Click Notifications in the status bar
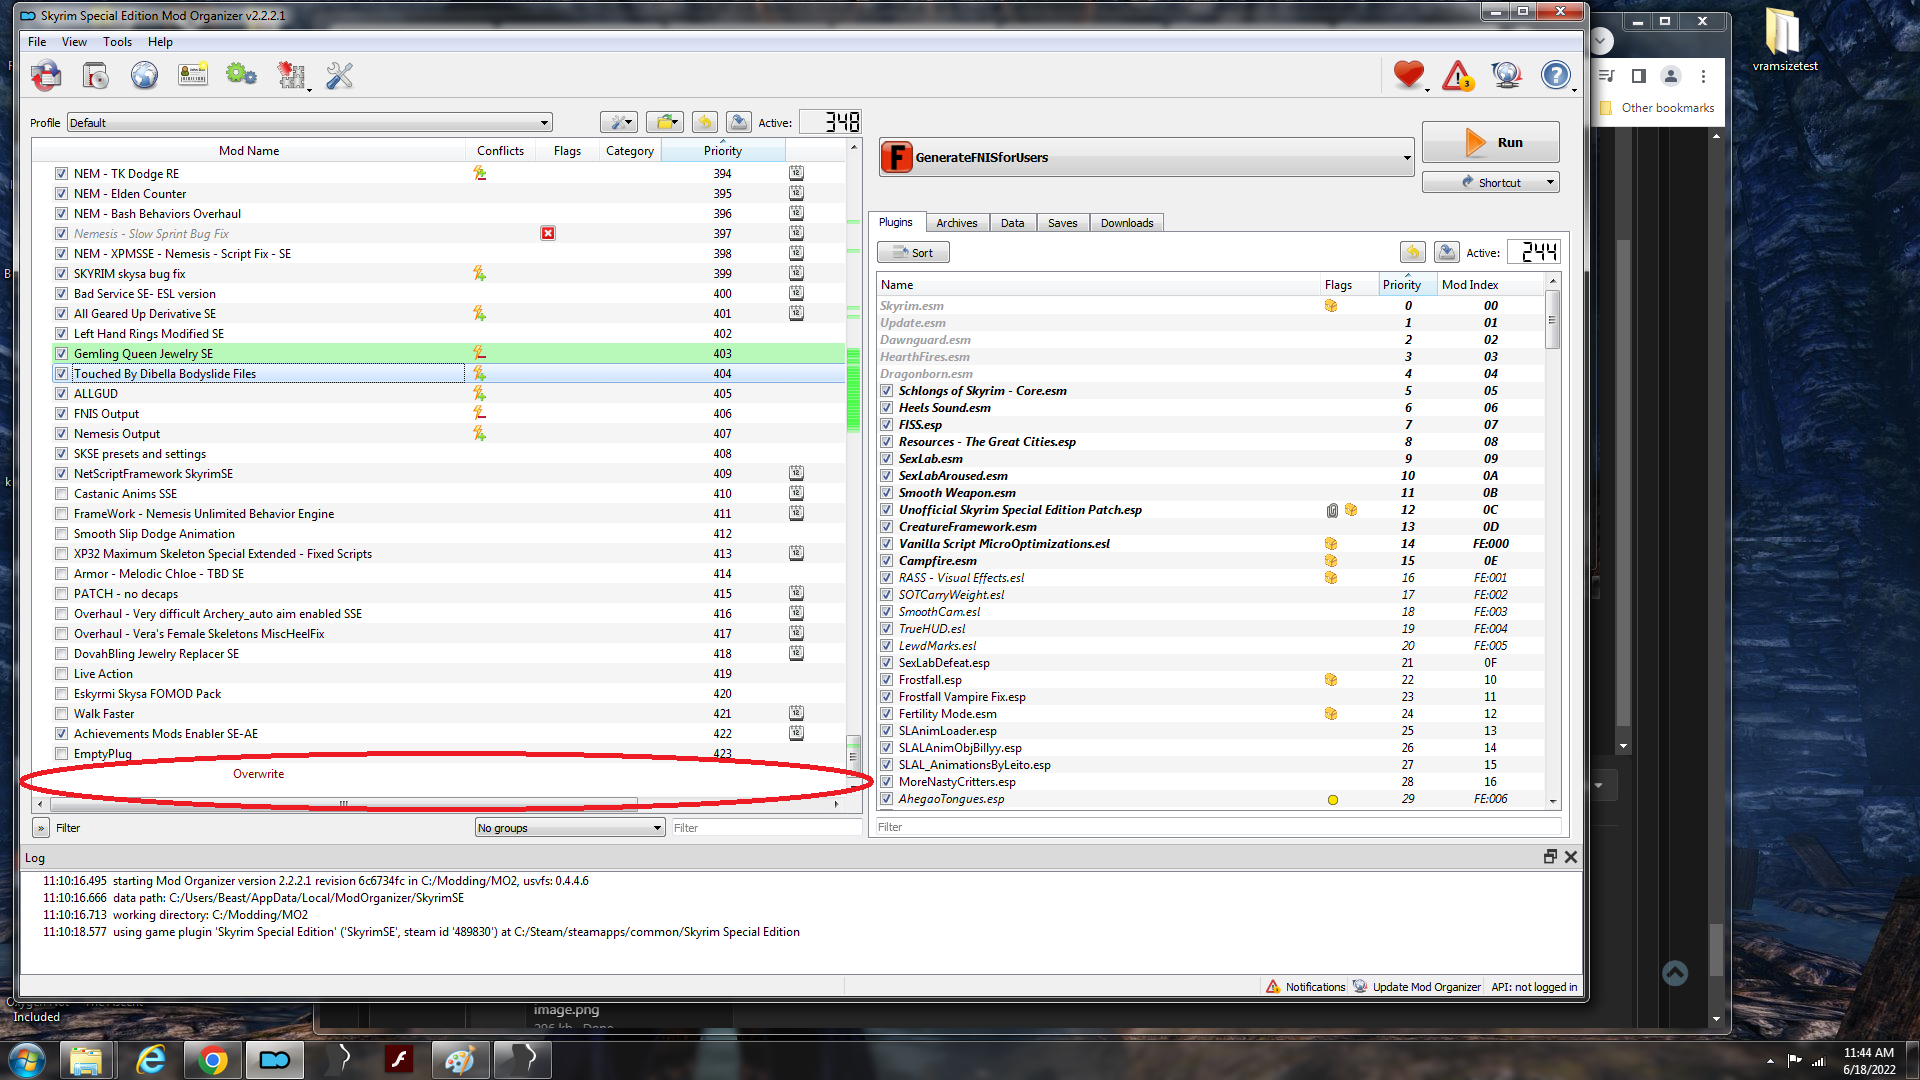The height and width of the screenshot is (1080, 1920). coord(1306,987)
